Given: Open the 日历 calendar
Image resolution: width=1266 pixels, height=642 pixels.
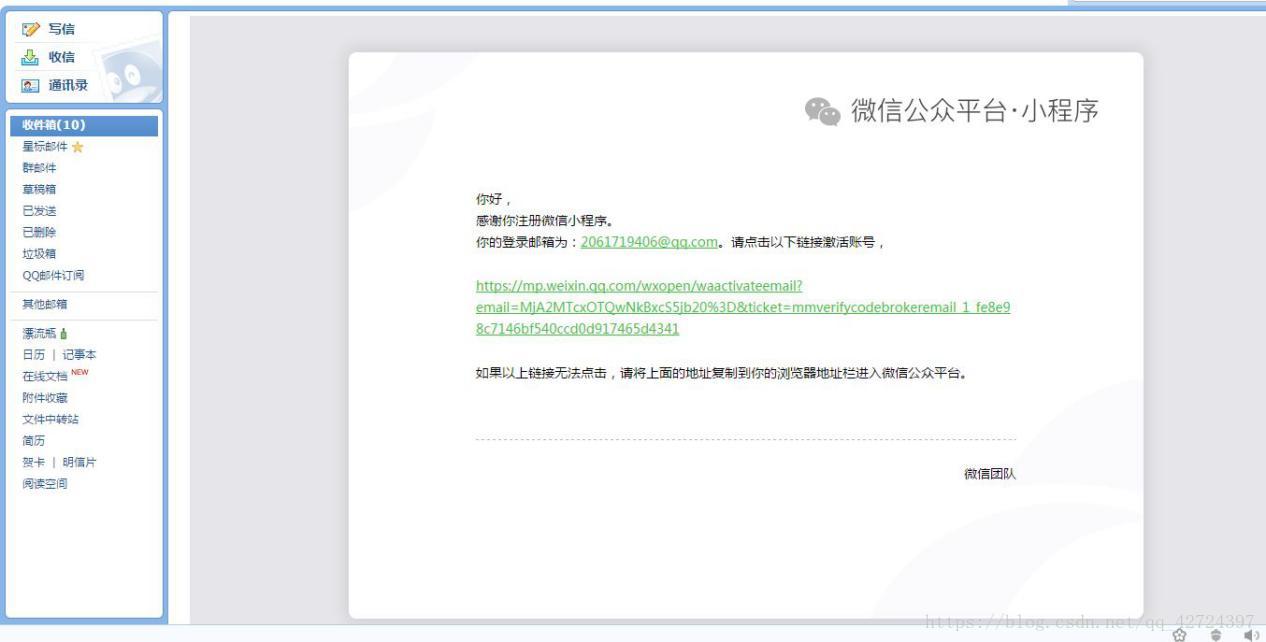Looking at the screenshot, I should click(34, 355).
